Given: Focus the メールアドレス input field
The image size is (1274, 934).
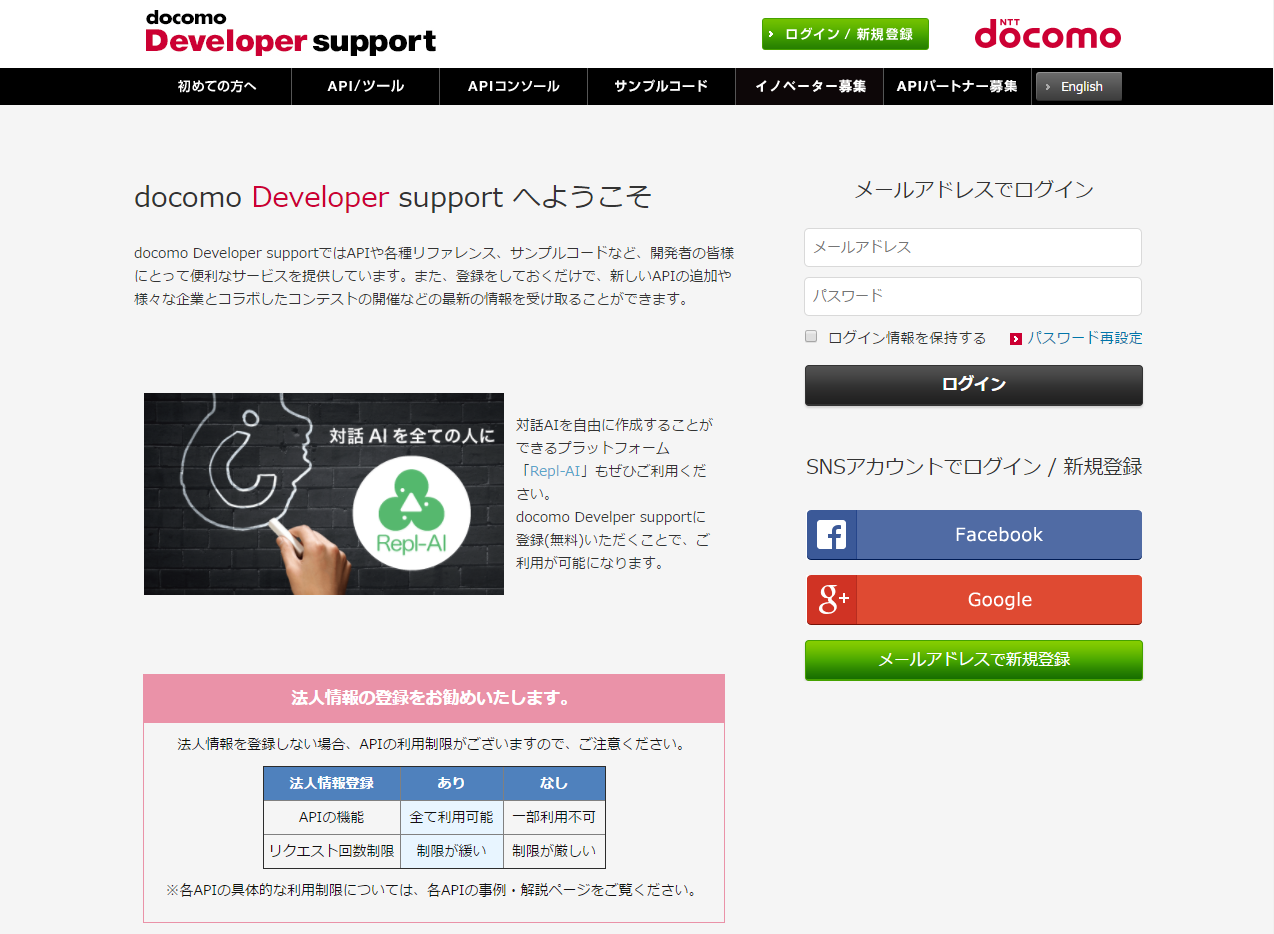Looking at the screenshot, I should coord(973,247).
